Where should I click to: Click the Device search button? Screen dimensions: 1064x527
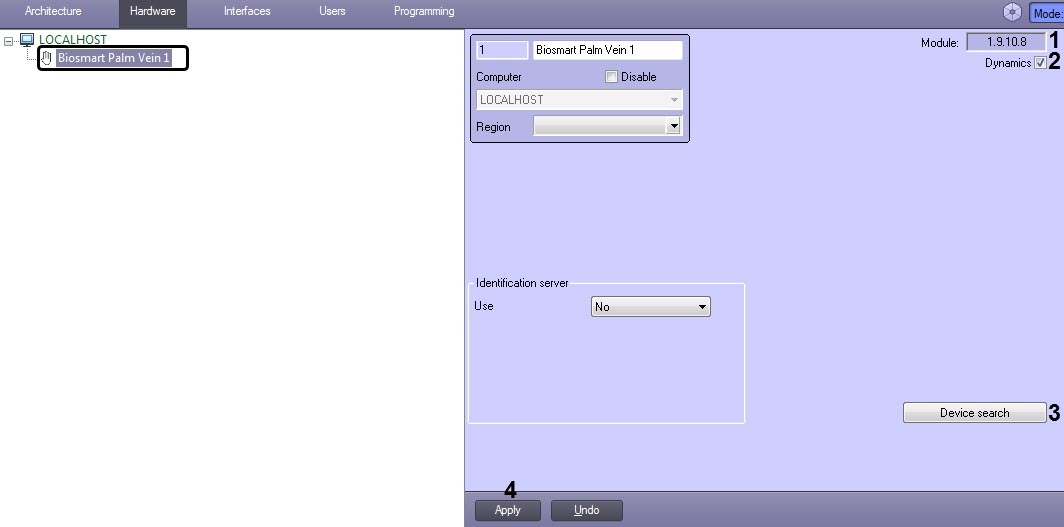point(974,412)
